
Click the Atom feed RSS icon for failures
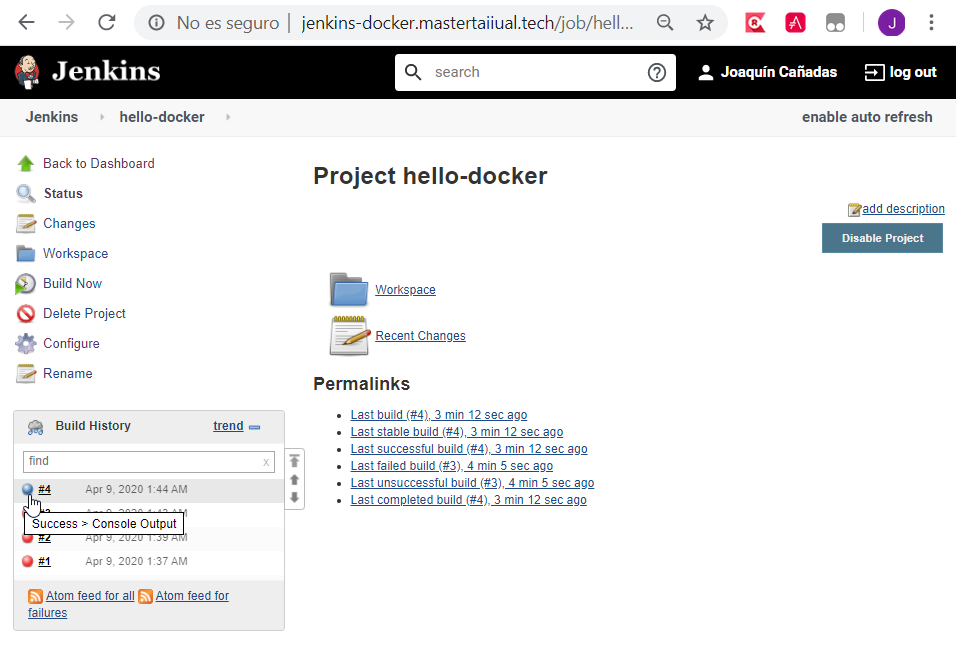[x=146, y=595]
